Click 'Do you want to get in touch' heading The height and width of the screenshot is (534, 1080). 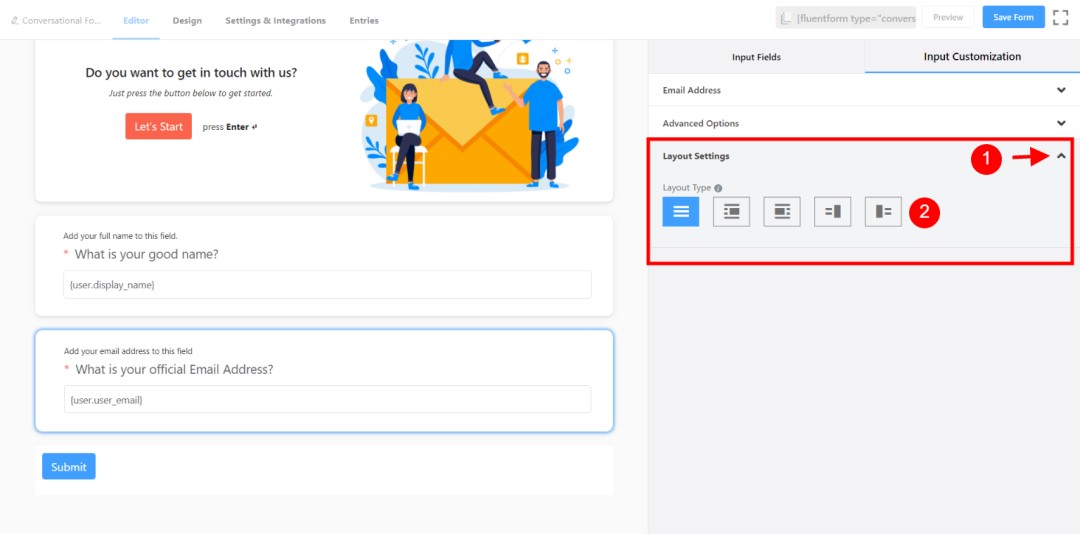point(191,72)
